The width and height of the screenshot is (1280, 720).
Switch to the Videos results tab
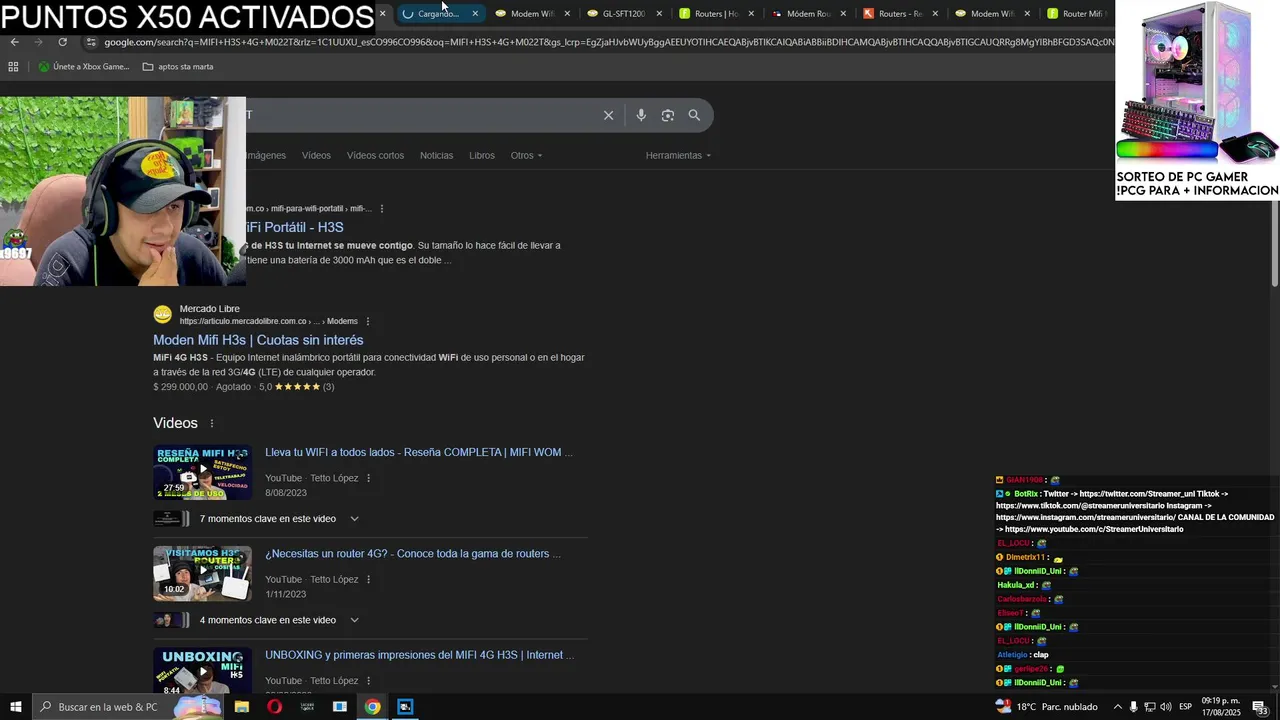click(316, 155)
